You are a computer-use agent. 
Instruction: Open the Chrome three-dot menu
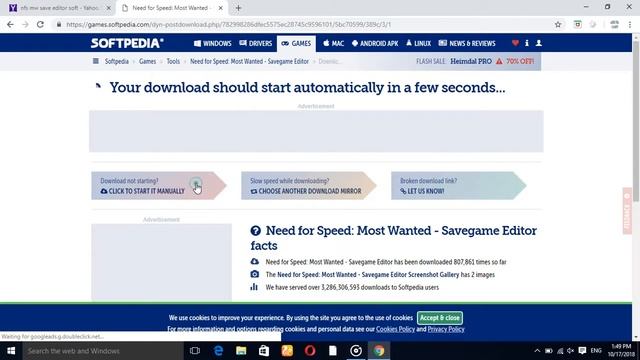[630, 24]
